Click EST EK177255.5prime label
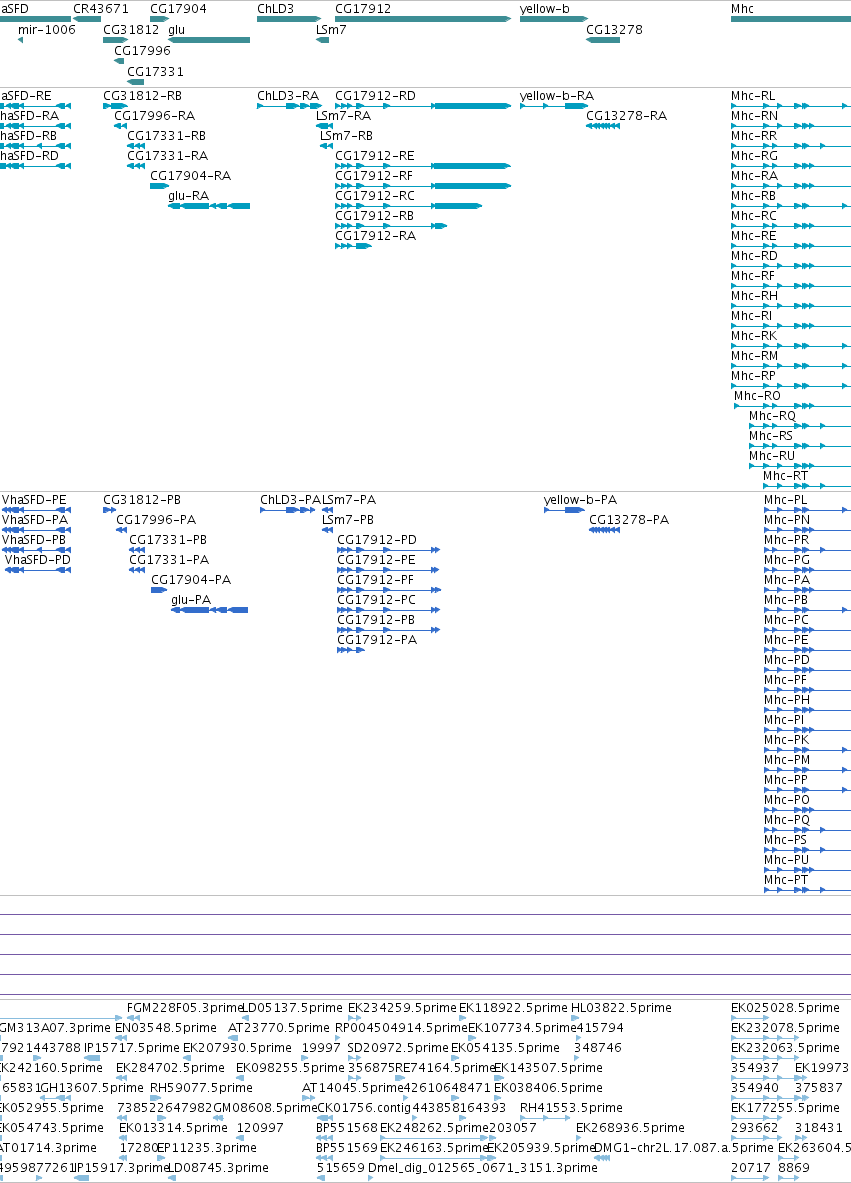 pyautogui.click(x=785, y=1108)
